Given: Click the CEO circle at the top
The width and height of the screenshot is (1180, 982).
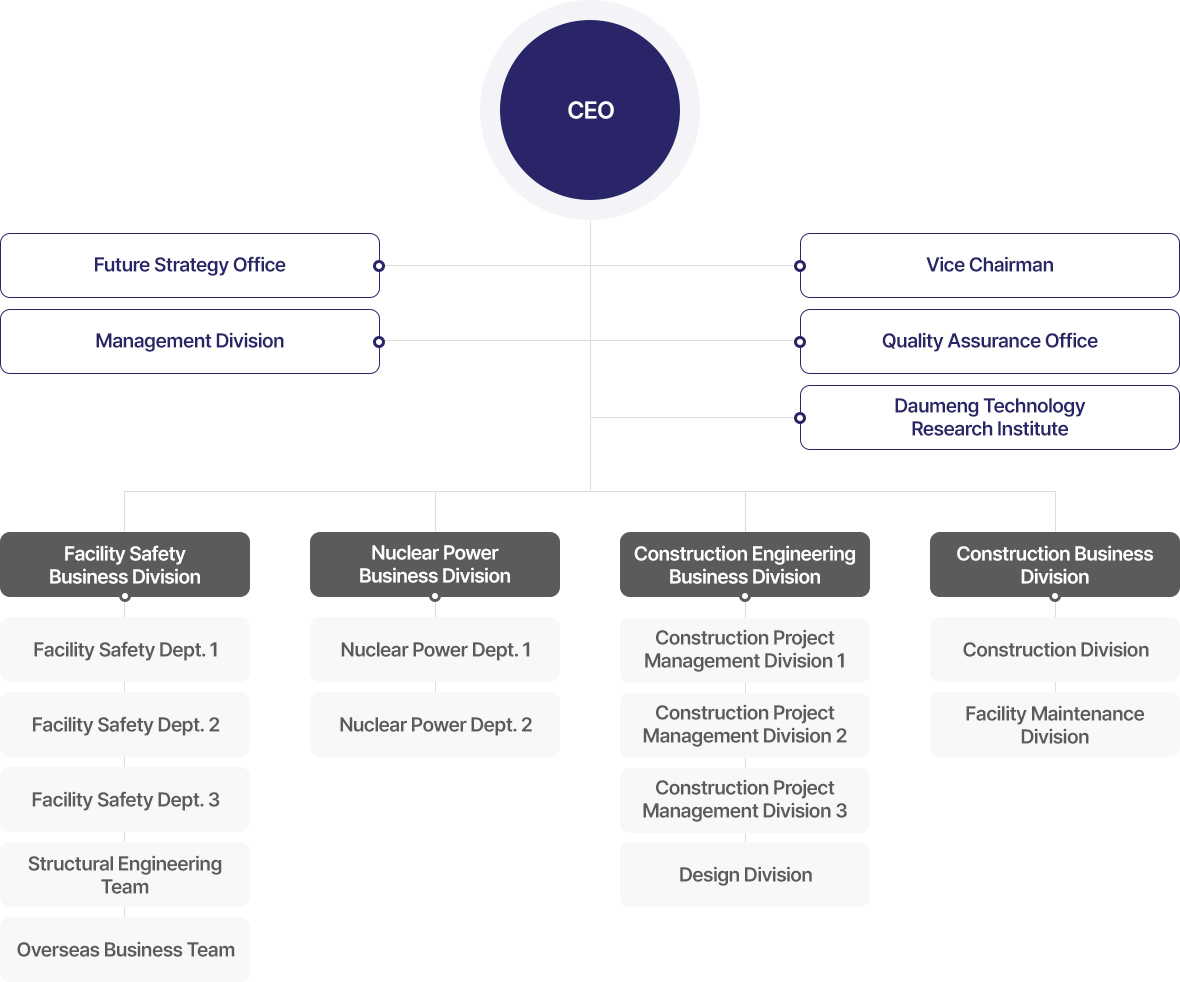Looking at the screenshot, I should point(590,110).
